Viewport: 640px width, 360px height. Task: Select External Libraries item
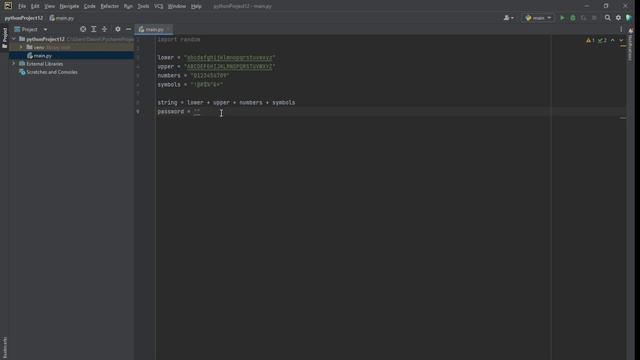point(44,64)
